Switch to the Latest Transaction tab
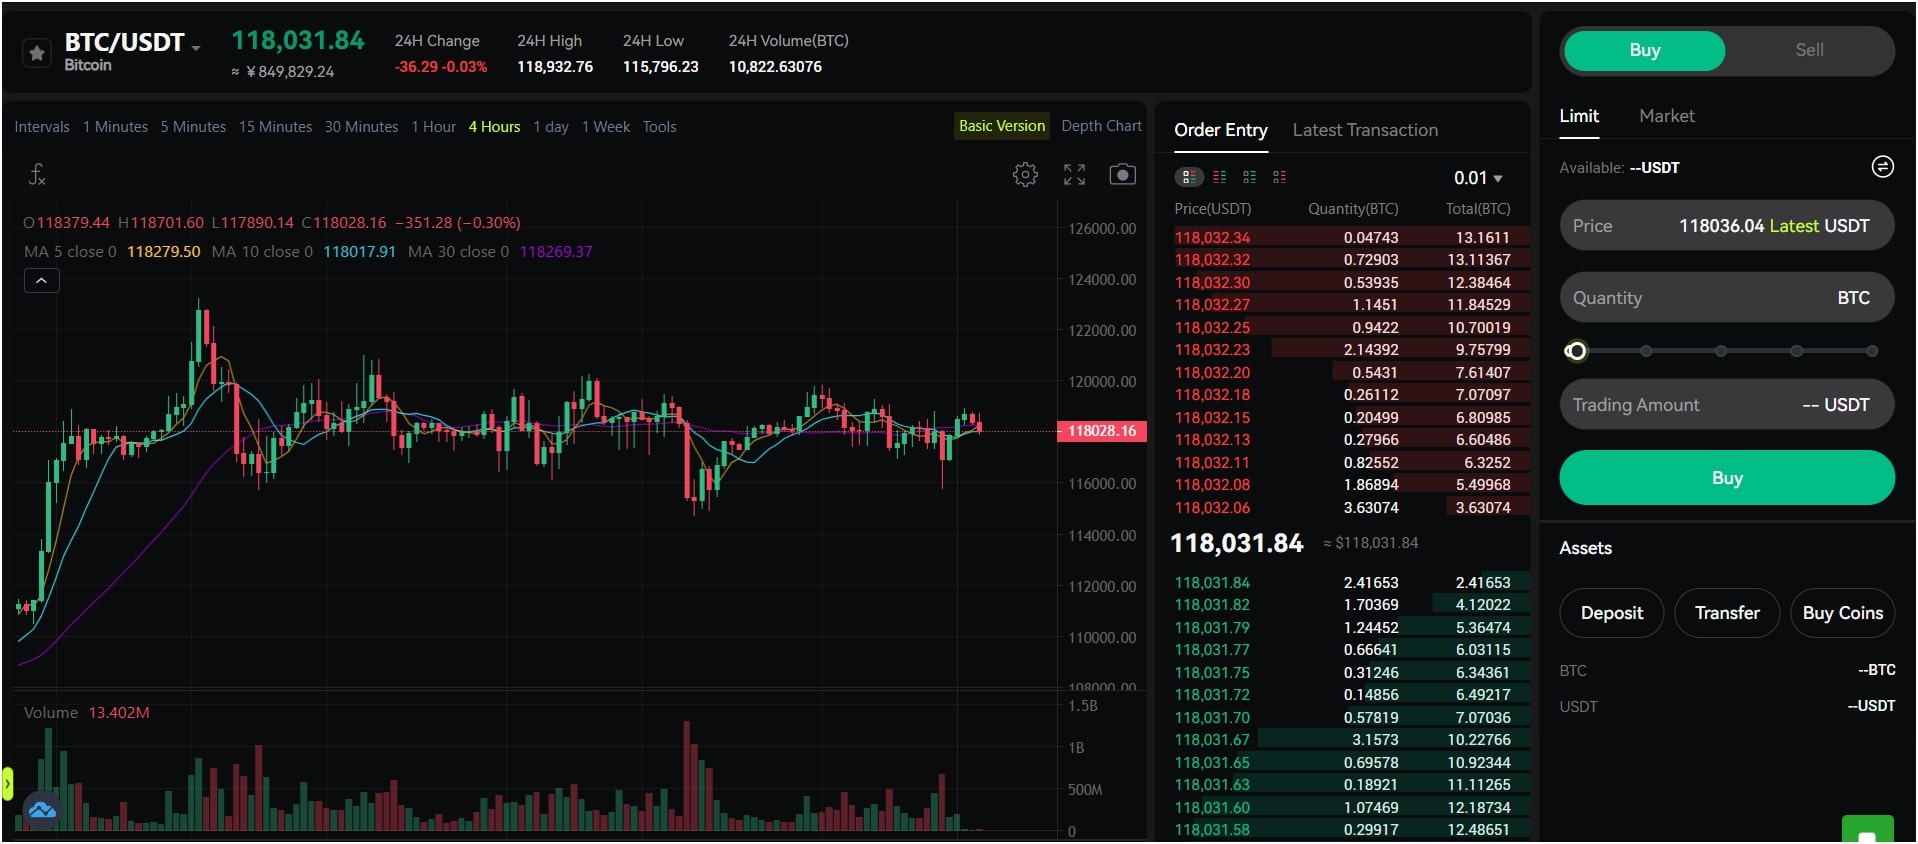This screenshot has width=1918, height=844. coord(1365,130)
